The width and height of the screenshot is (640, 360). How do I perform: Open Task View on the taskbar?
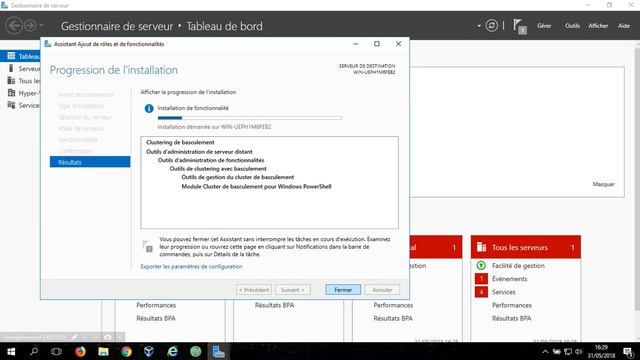click(x=56, y=351)
